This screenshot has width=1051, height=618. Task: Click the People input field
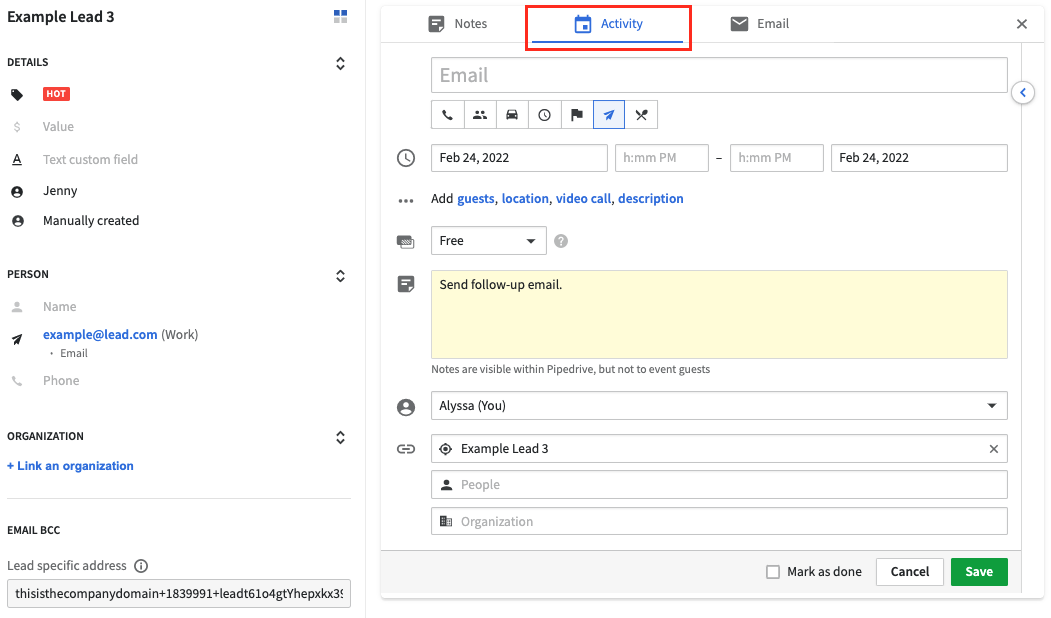[719, 485]
